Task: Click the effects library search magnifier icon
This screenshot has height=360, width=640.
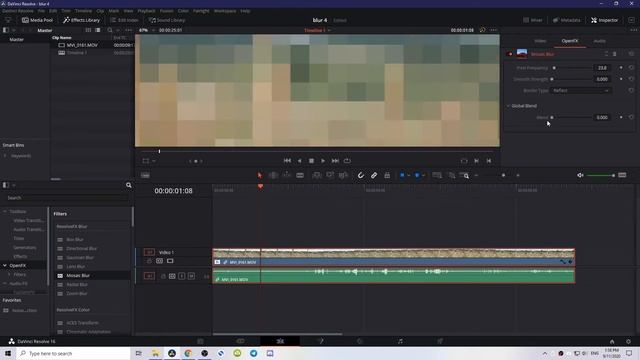Action: (129, 185)
